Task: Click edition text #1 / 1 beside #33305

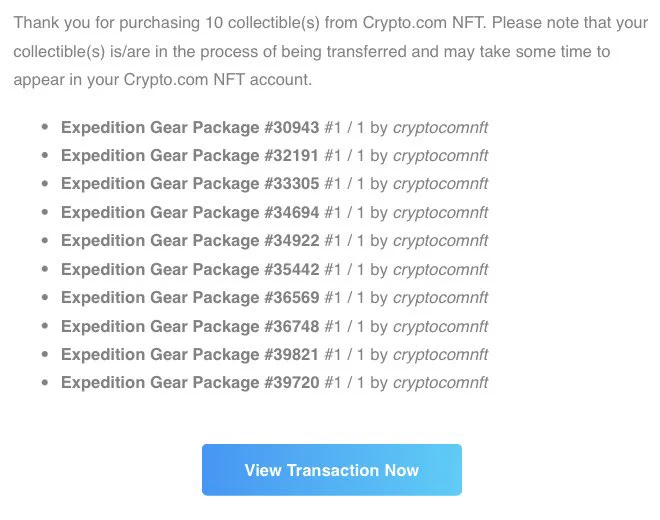Action: [x=344, y=184]
